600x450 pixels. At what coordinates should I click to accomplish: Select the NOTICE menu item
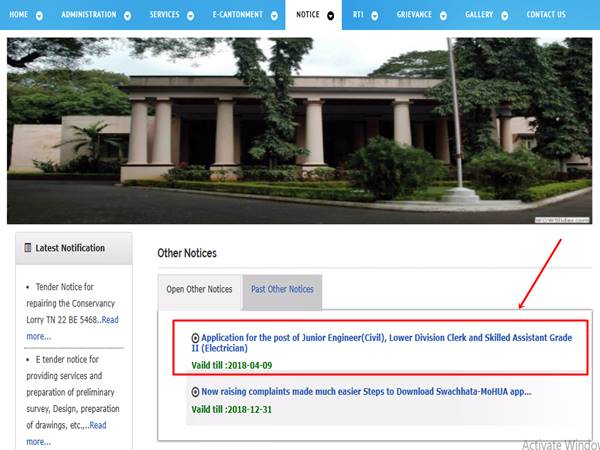(308, 15)
